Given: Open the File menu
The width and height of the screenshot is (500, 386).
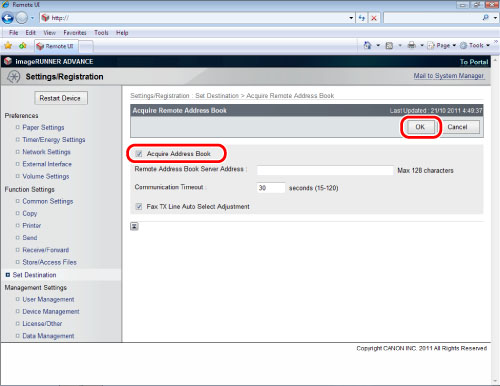Looking at the screenshot, I should 13,33.
